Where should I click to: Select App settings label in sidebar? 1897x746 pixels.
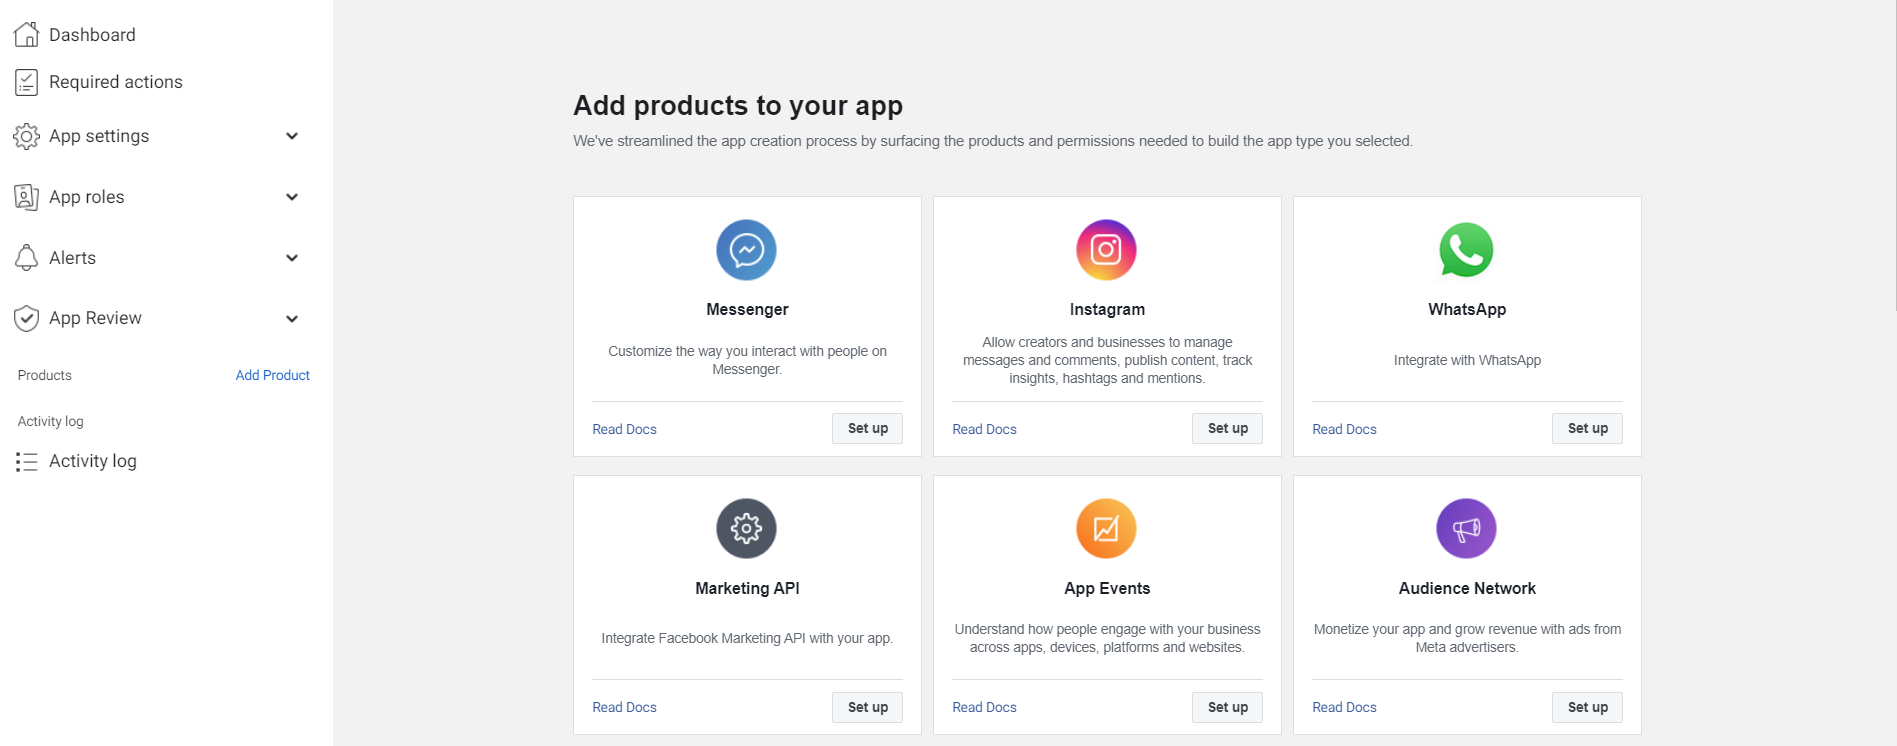coord(99,136)
